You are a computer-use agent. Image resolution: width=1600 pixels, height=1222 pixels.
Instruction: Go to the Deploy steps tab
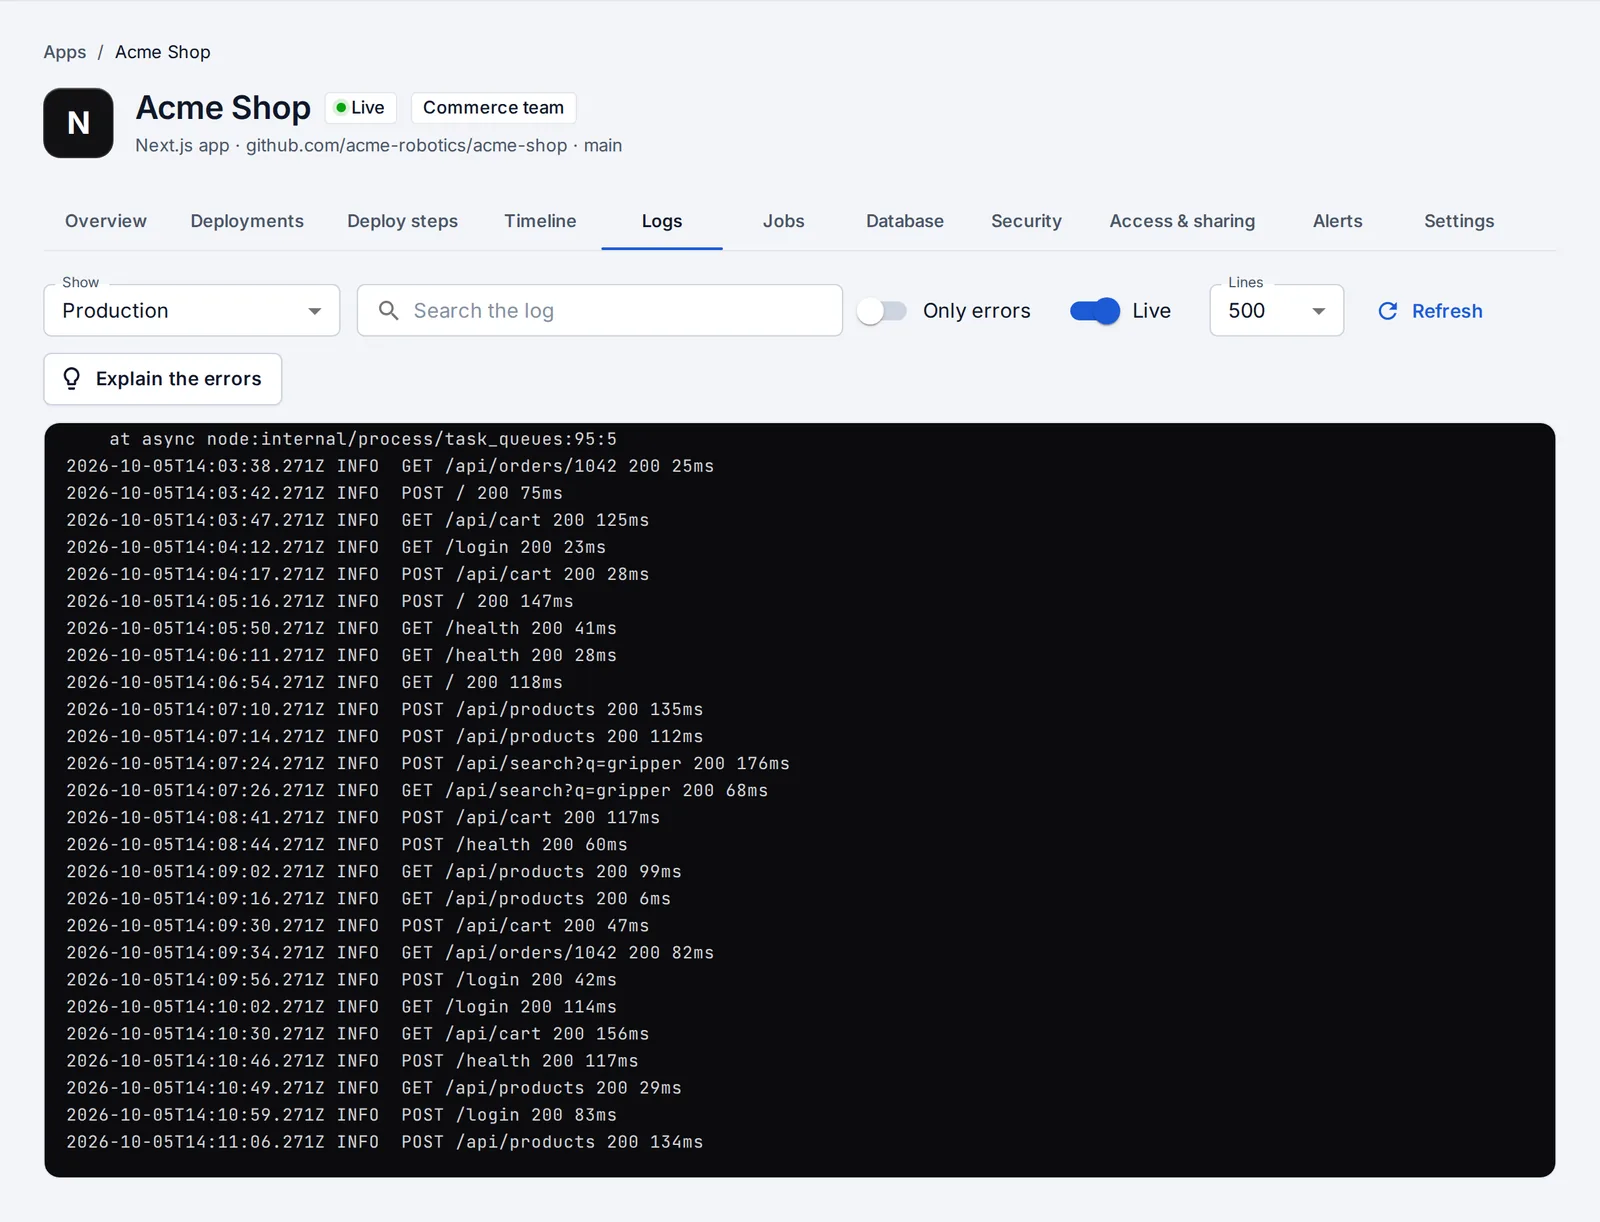click(x=403, y=221)
